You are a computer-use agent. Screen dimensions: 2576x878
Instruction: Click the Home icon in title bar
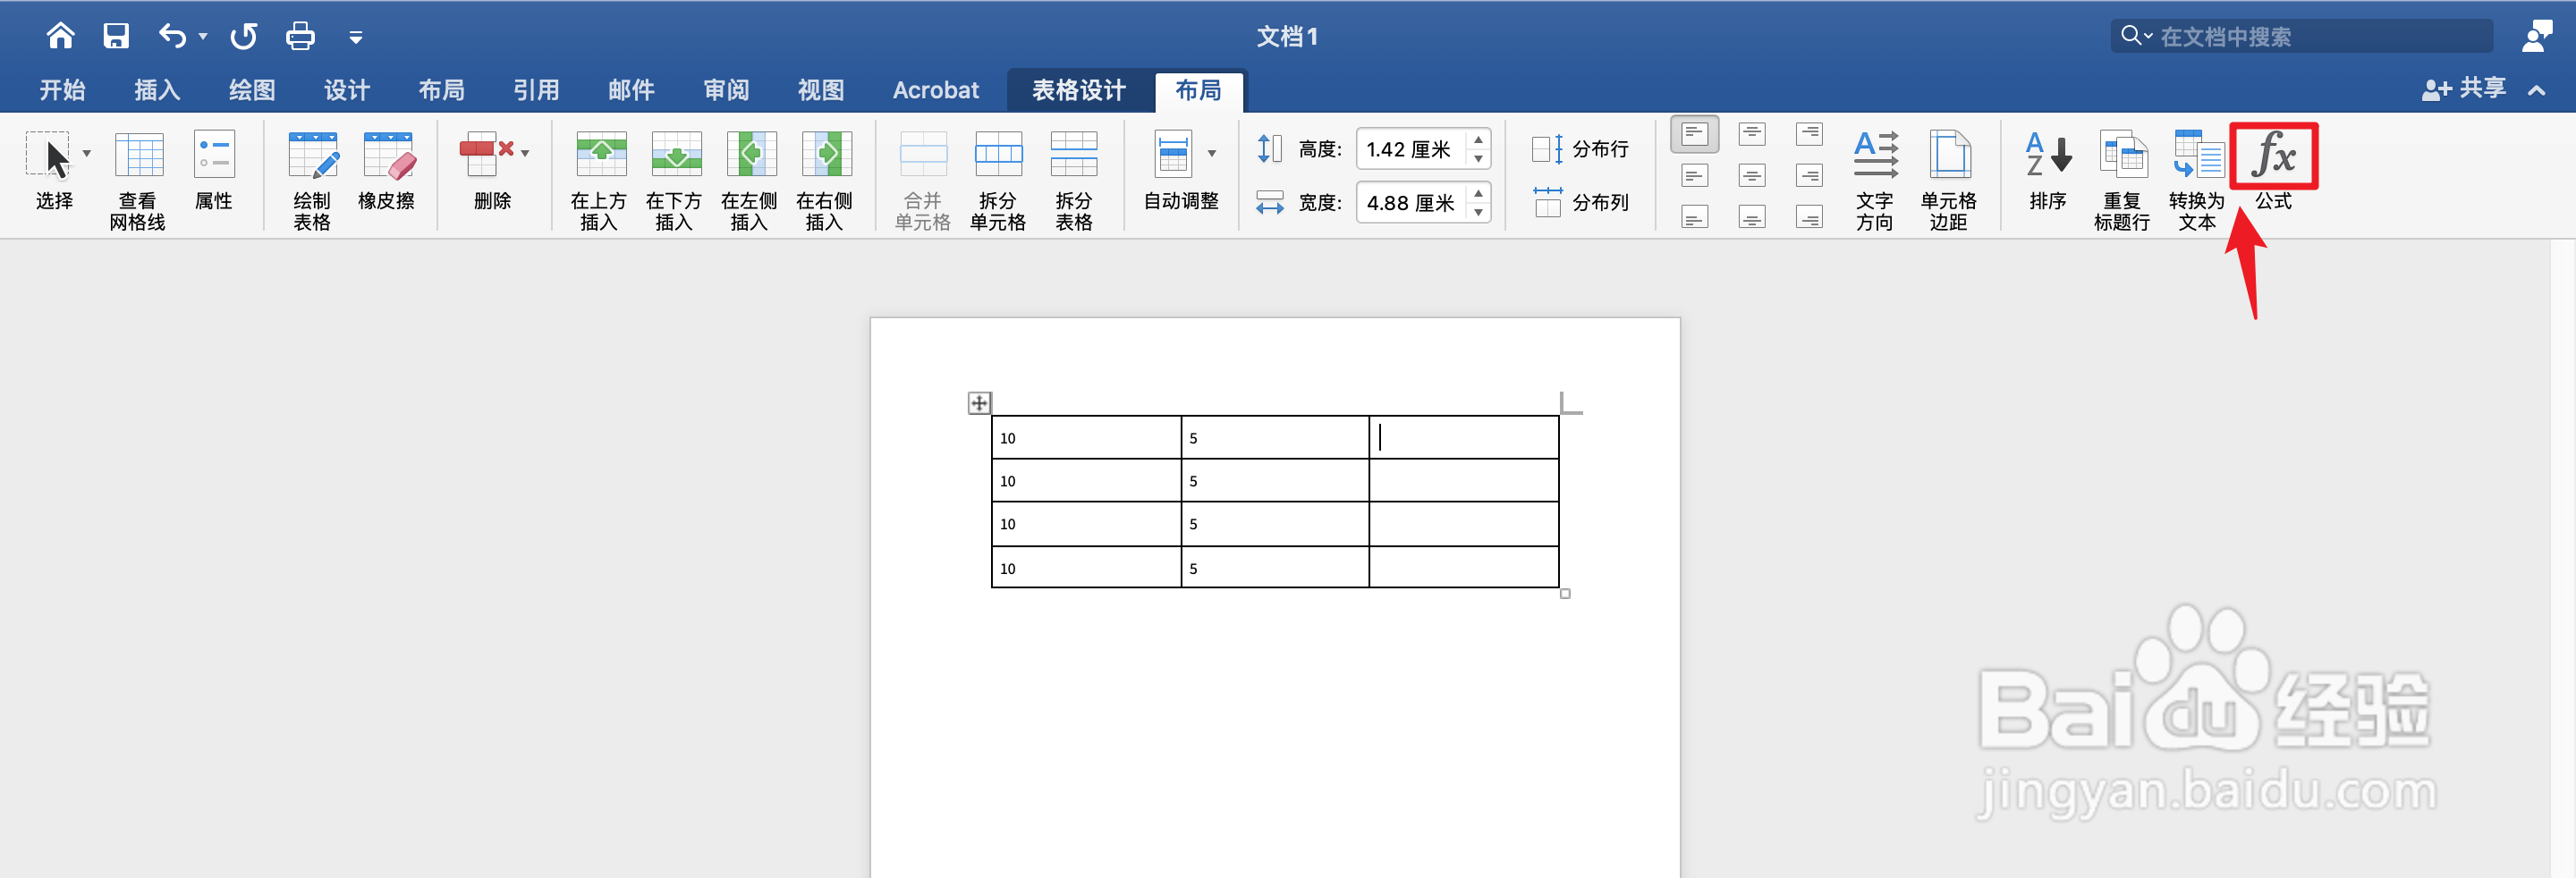tap(60, 36)
